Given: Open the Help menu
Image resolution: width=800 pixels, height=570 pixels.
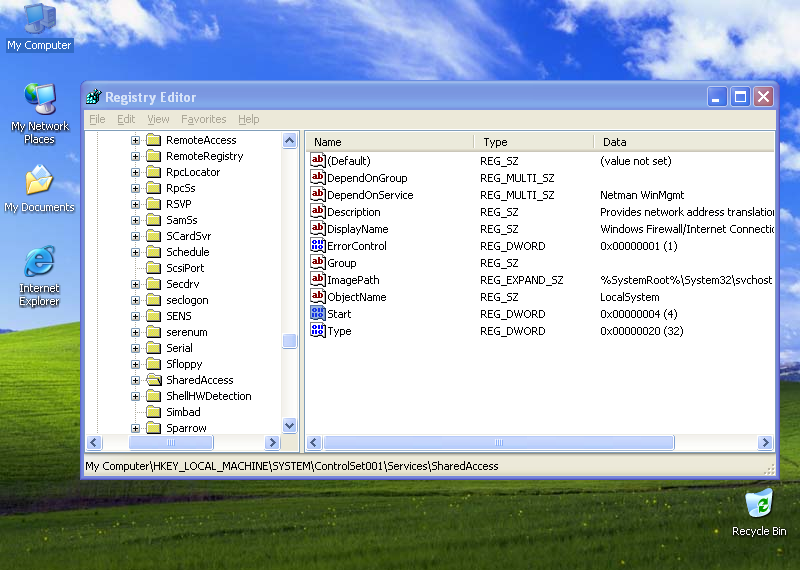Looking at the screenshot, I should pos(248,119).
